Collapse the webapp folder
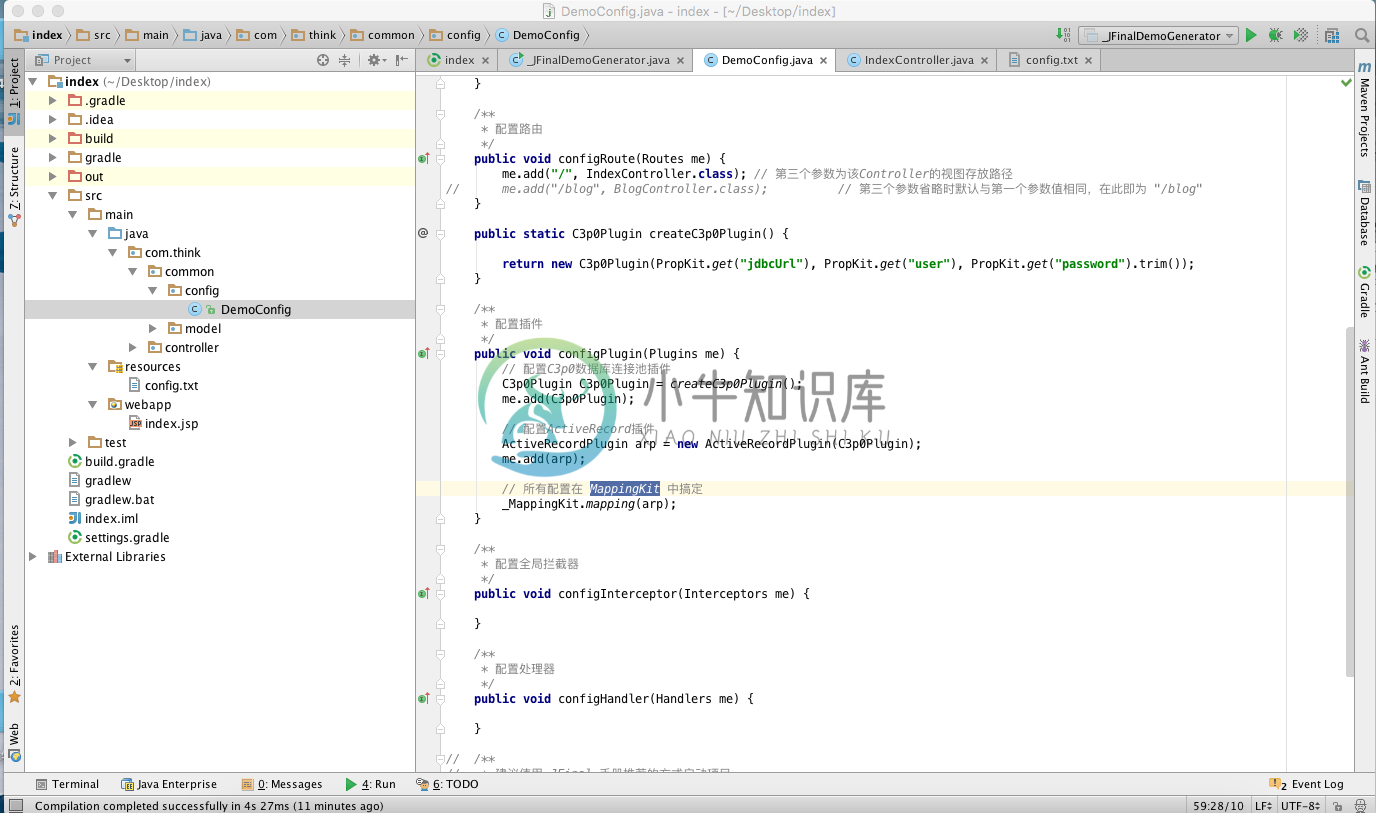 (93, 404)
